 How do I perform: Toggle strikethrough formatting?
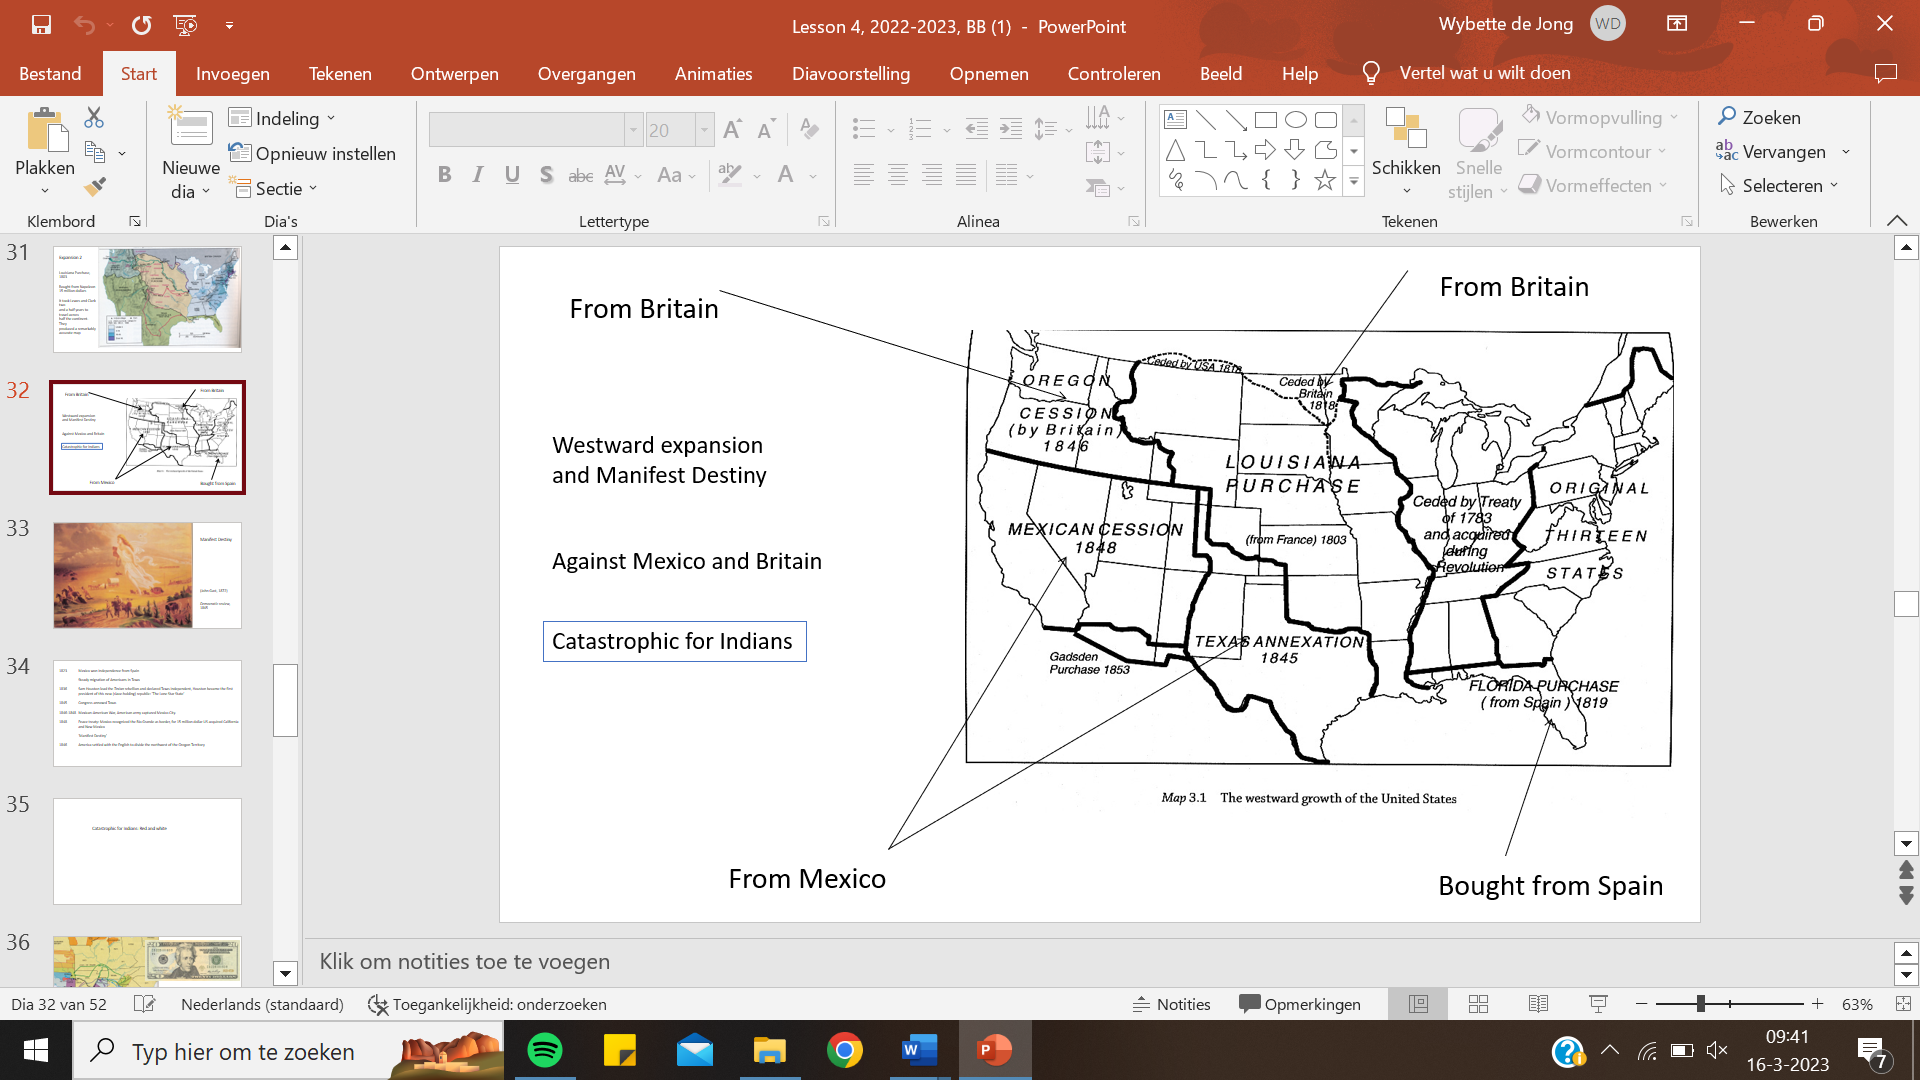pyautogui.click(x=580, y=175)
